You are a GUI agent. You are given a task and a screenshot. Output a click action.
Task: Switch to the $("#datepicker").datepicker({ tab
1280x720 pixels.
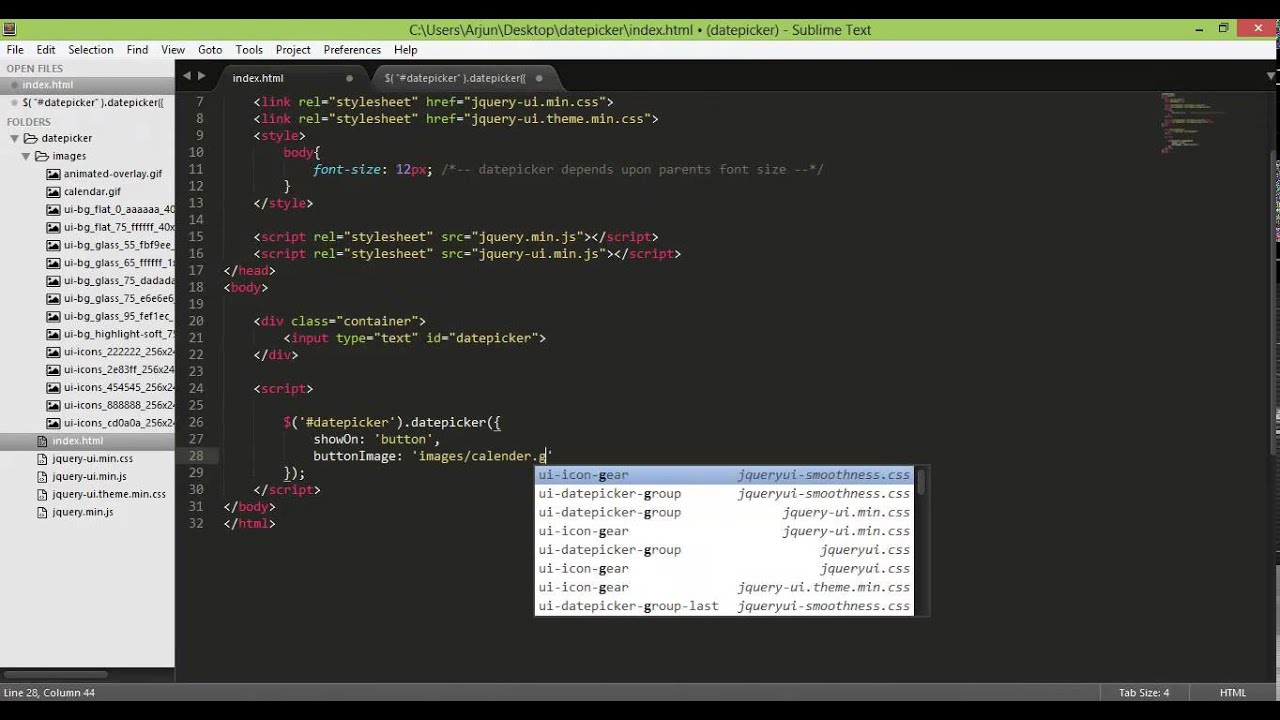454,78
